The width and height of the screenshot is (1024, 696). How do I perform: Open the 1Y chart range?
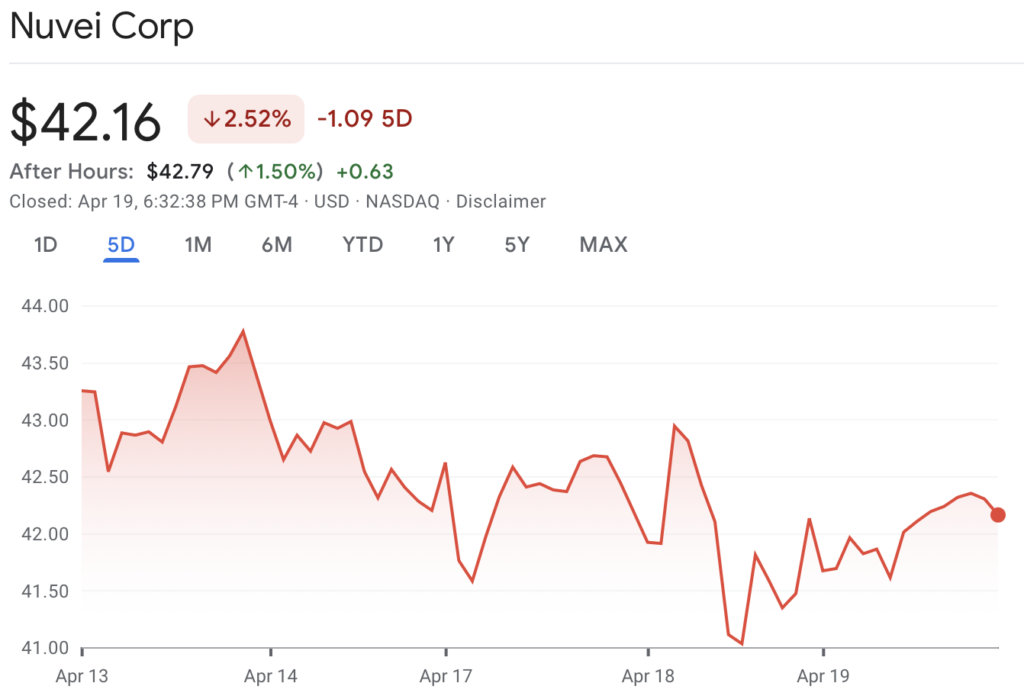[444, 245]
